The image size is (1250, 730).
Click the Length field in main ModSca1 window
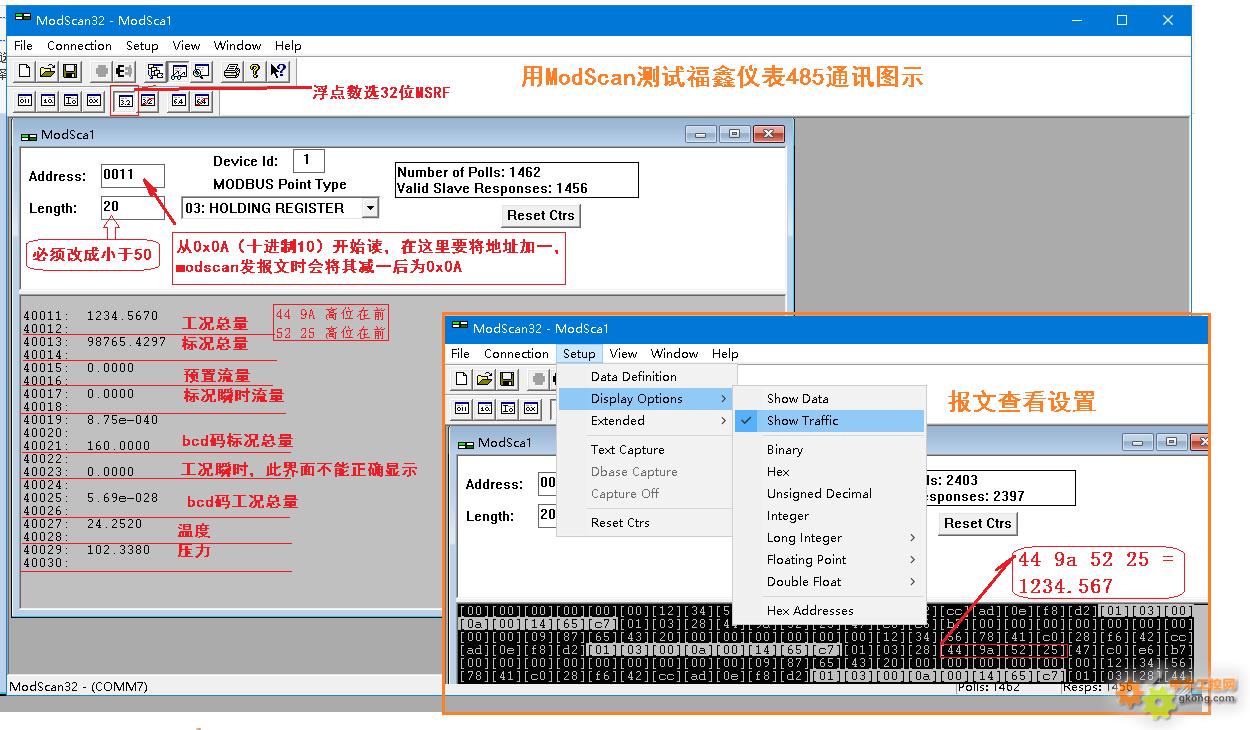click(x=132, y=207)
